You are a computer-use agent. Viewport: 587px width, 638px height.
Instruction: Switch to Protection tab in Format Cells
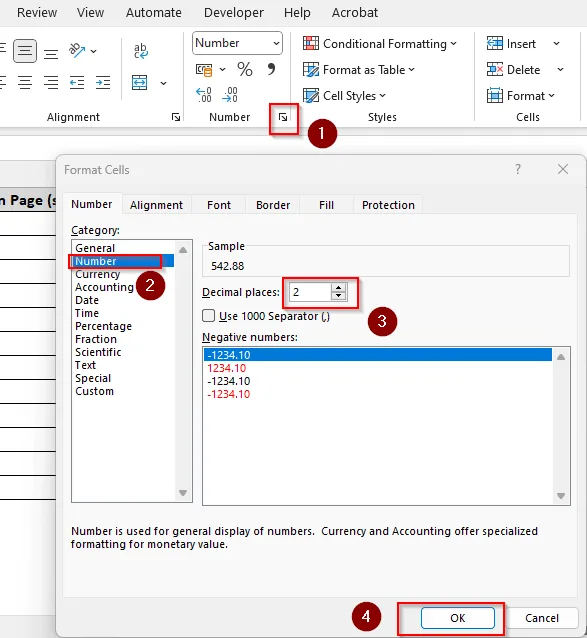pos(388,205)
